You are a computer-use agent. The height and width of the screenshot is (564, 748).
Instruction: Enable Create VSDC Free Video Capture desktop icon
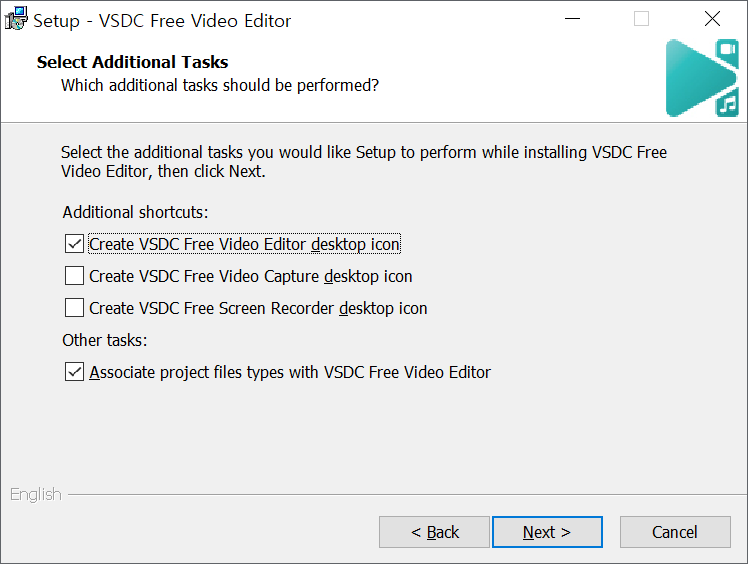click(x=75, y=276)
